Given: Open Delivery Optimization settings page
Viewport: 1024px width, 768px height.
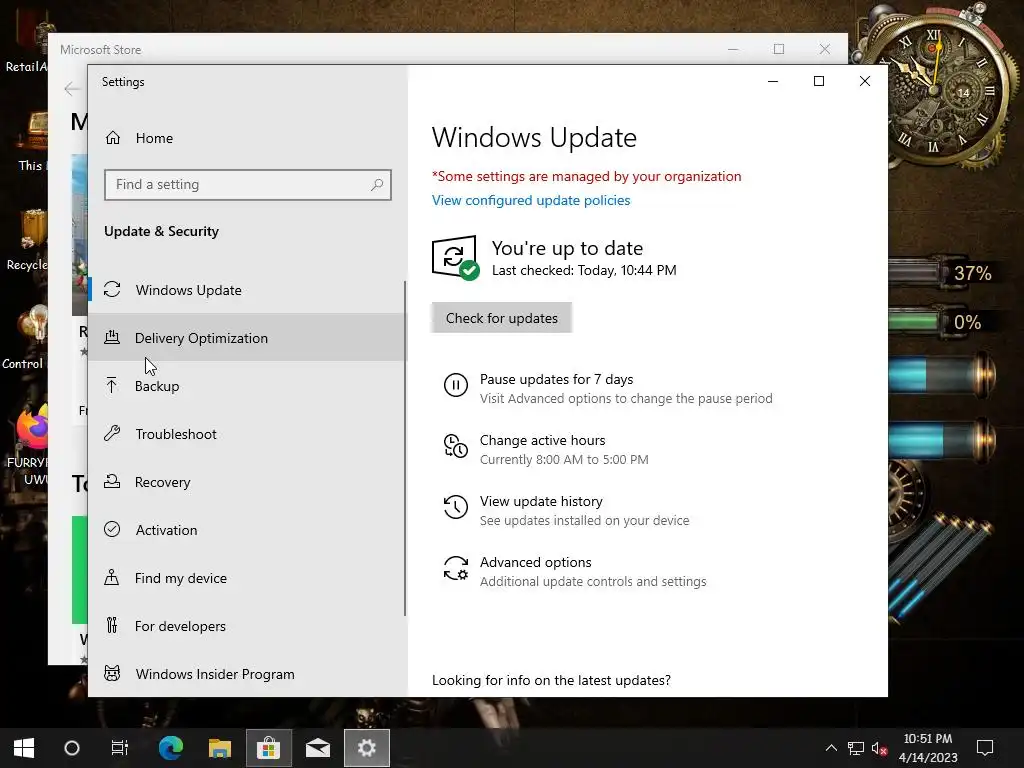Looking at the screenshot, I should click(x=247, y=338).
